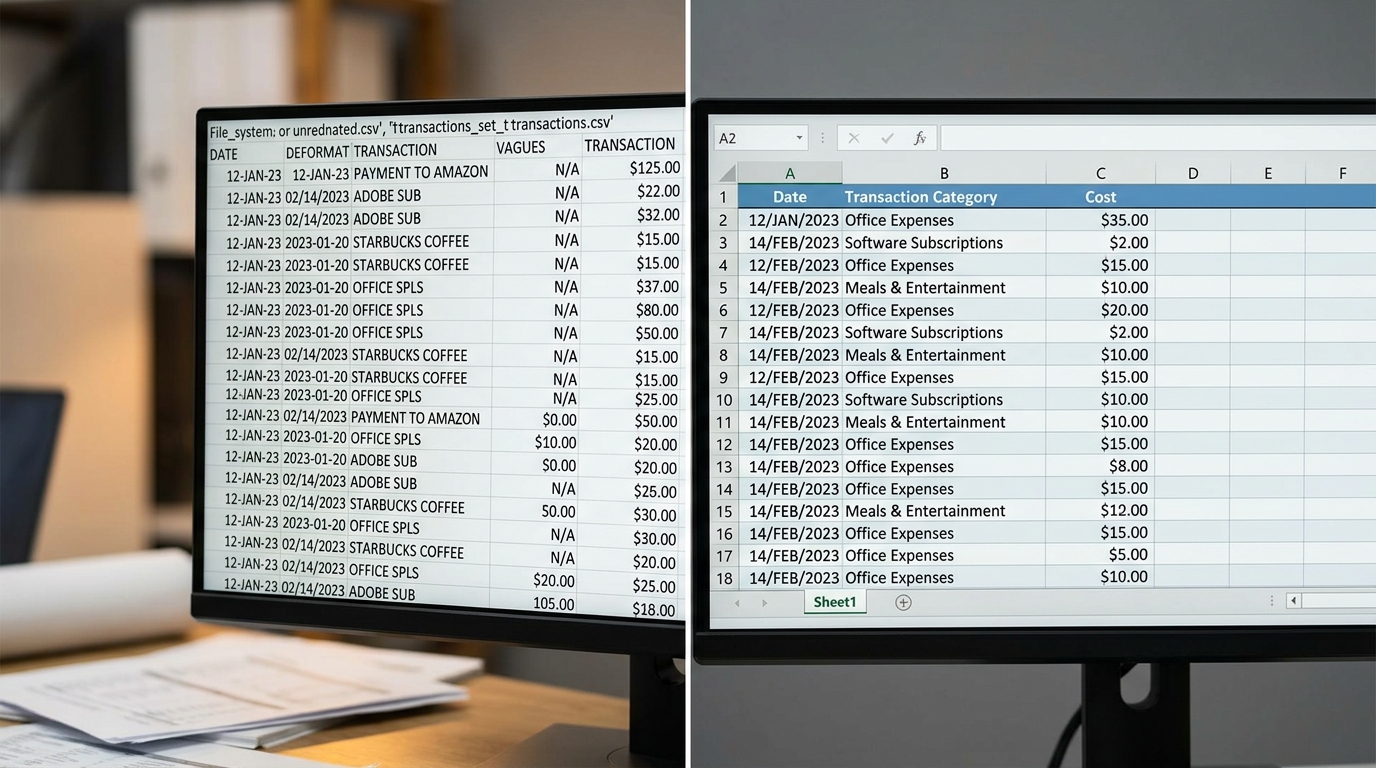Select Meals & Entertainment in spreadsheet row 15
This screenshot has width=1376, height=768.
(944, 511)
